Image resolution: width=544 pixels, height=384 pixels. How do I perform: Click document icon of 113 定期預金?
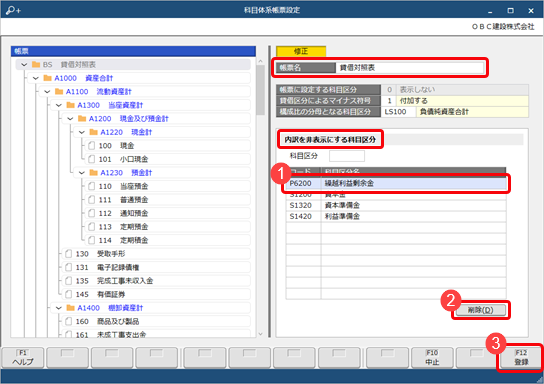point(92,227)
